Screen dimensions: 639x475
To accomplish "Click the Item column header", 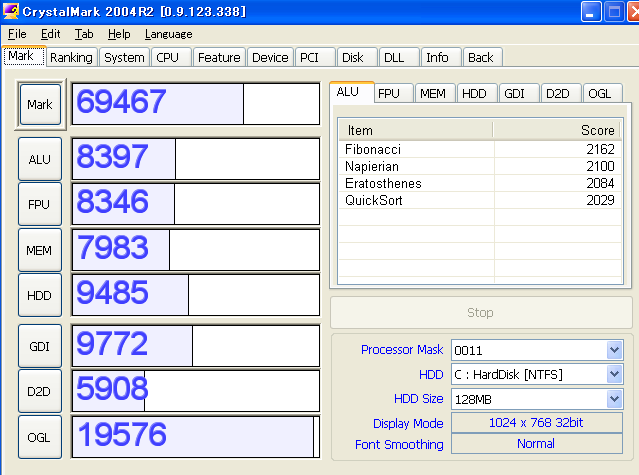I will pyautogui.click(x=416, y=130).
